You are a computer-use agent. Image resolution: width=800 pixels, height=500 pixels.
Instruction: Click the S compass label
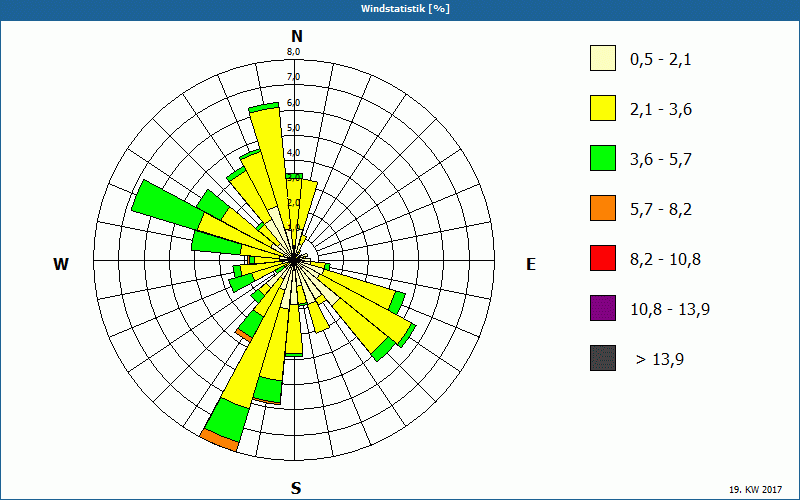296,488
